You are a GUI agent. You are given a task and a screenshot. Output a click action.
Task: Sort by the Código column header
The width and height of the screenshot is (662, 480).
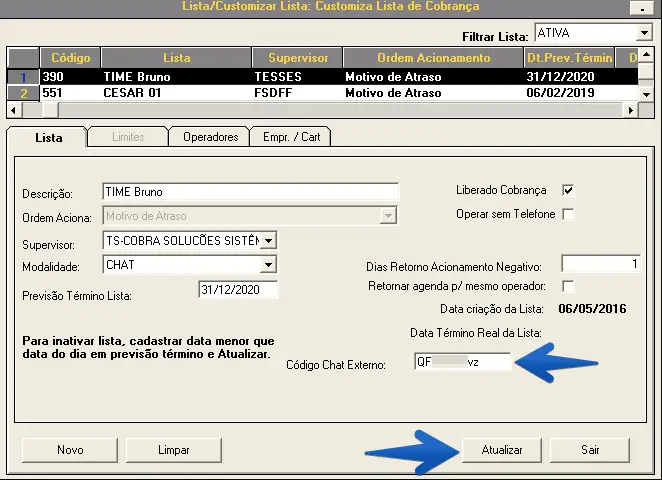click(70, 58)
